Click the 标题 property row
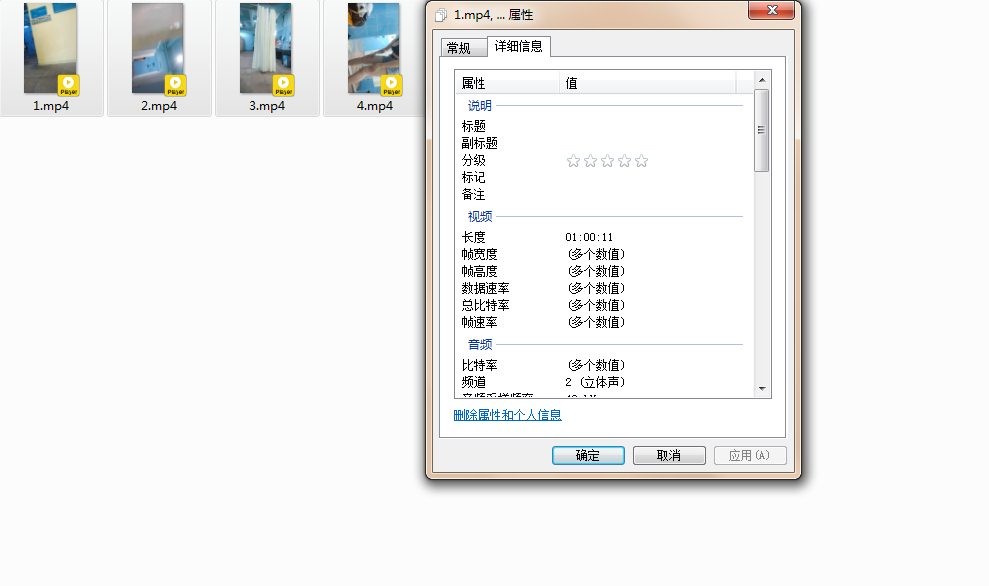This screenshot has width=989, height=586. coord(604,126)
